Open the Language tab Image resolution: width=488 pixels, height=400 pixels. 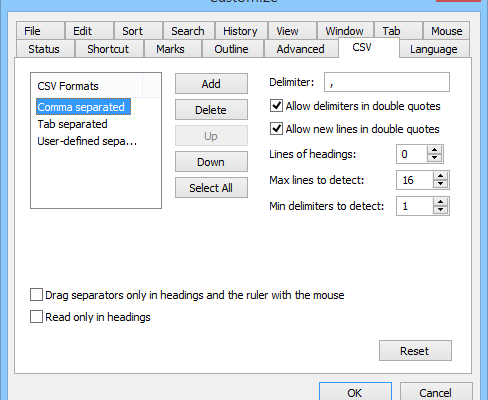[x=434, y=49]
